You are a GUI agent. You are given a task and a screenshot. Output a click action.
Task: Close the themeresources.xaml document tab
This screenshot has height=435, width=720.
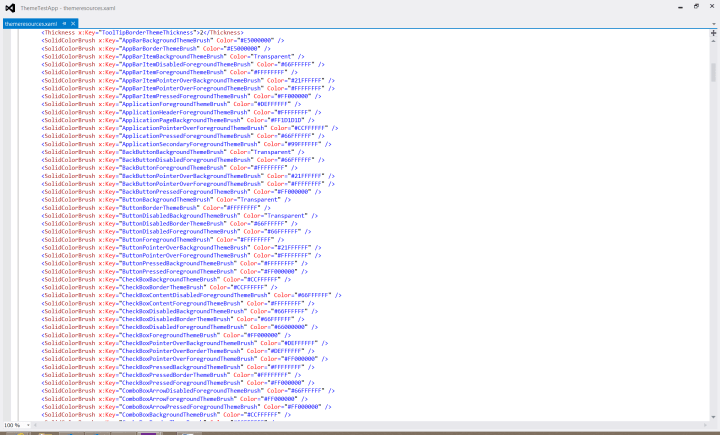[73, 22]
